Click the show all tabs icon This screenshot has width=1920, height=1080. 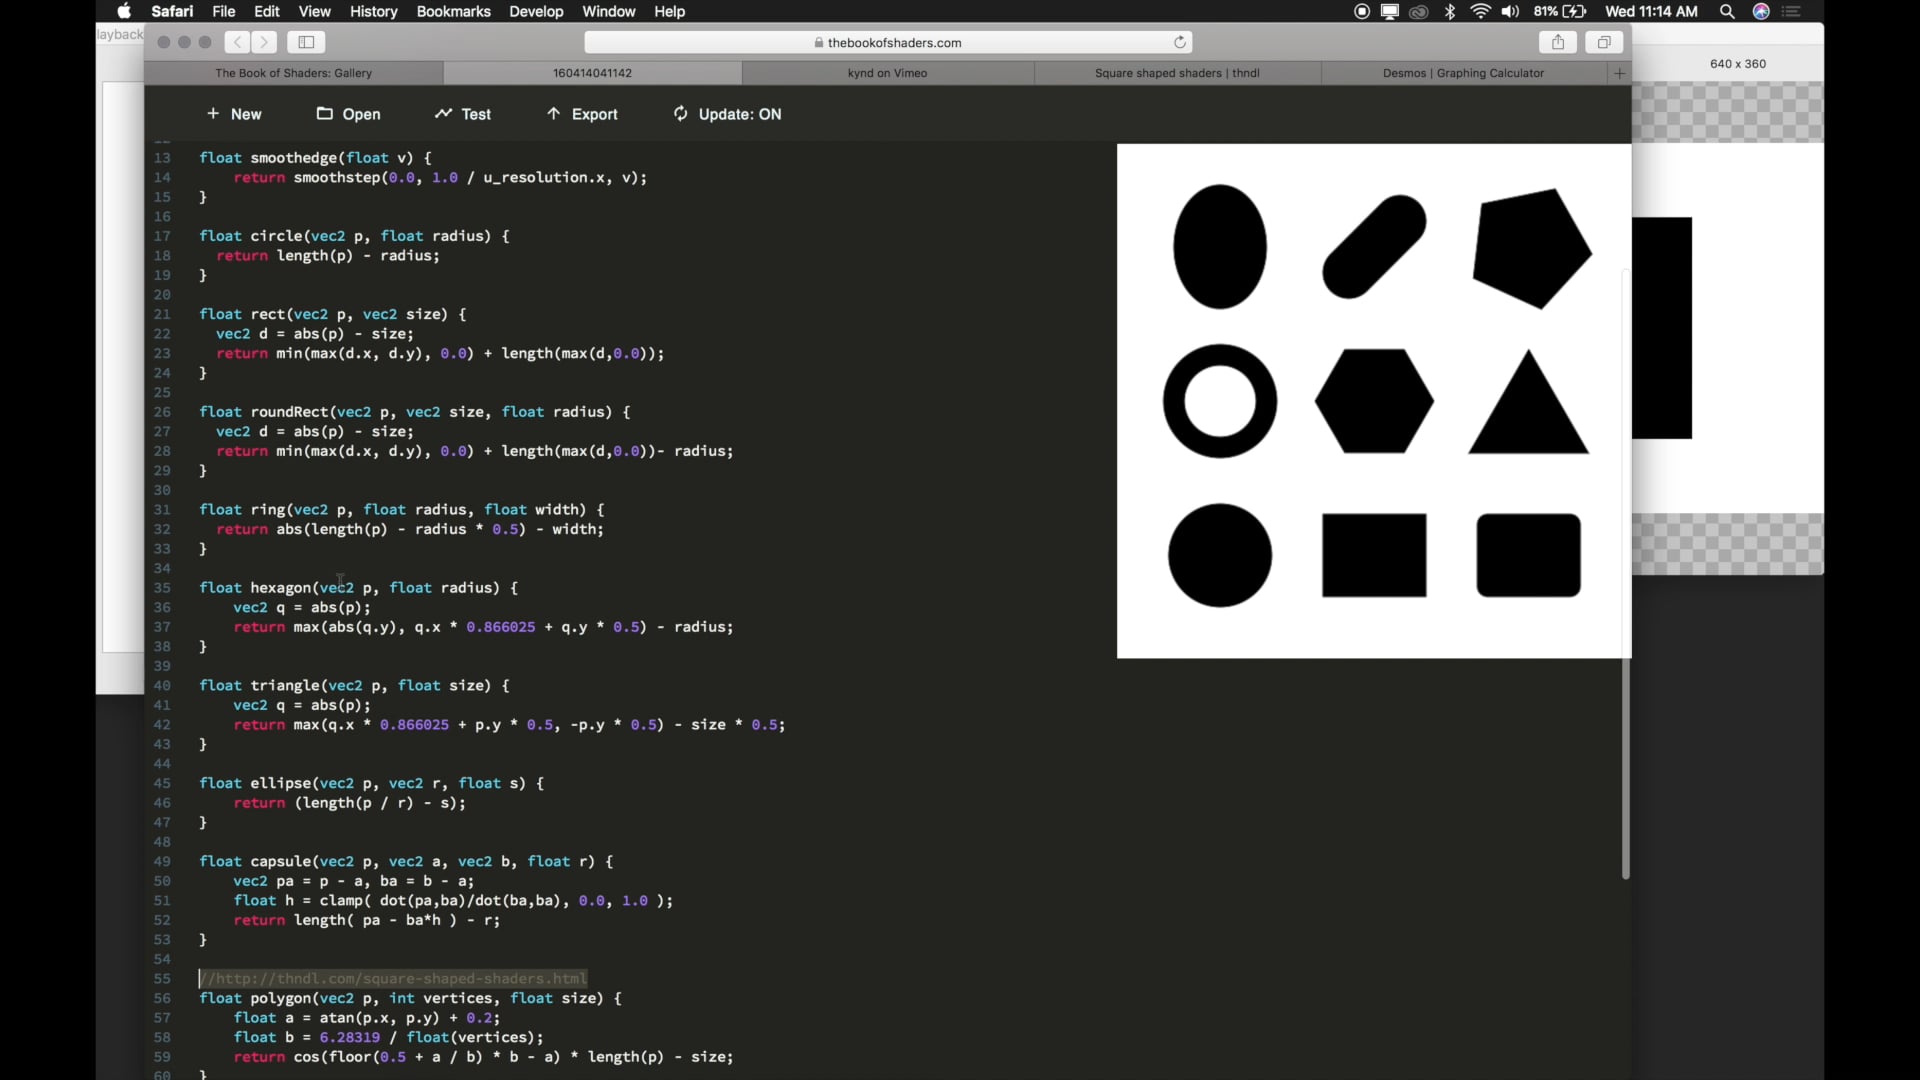(1604, 42)
